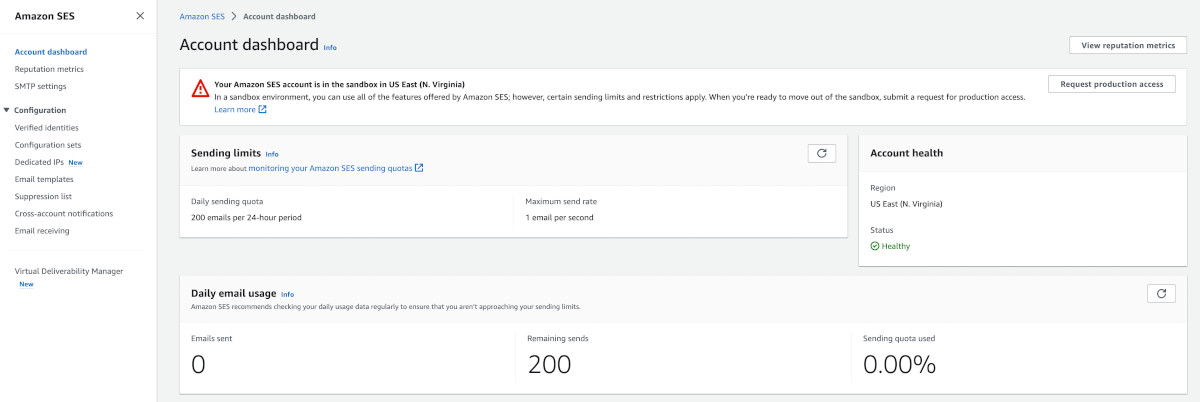The width and height of the screenshot is (1200, 402).
Task: Click the Amazon SES breadcrumb link
Action: click(201, 17)
